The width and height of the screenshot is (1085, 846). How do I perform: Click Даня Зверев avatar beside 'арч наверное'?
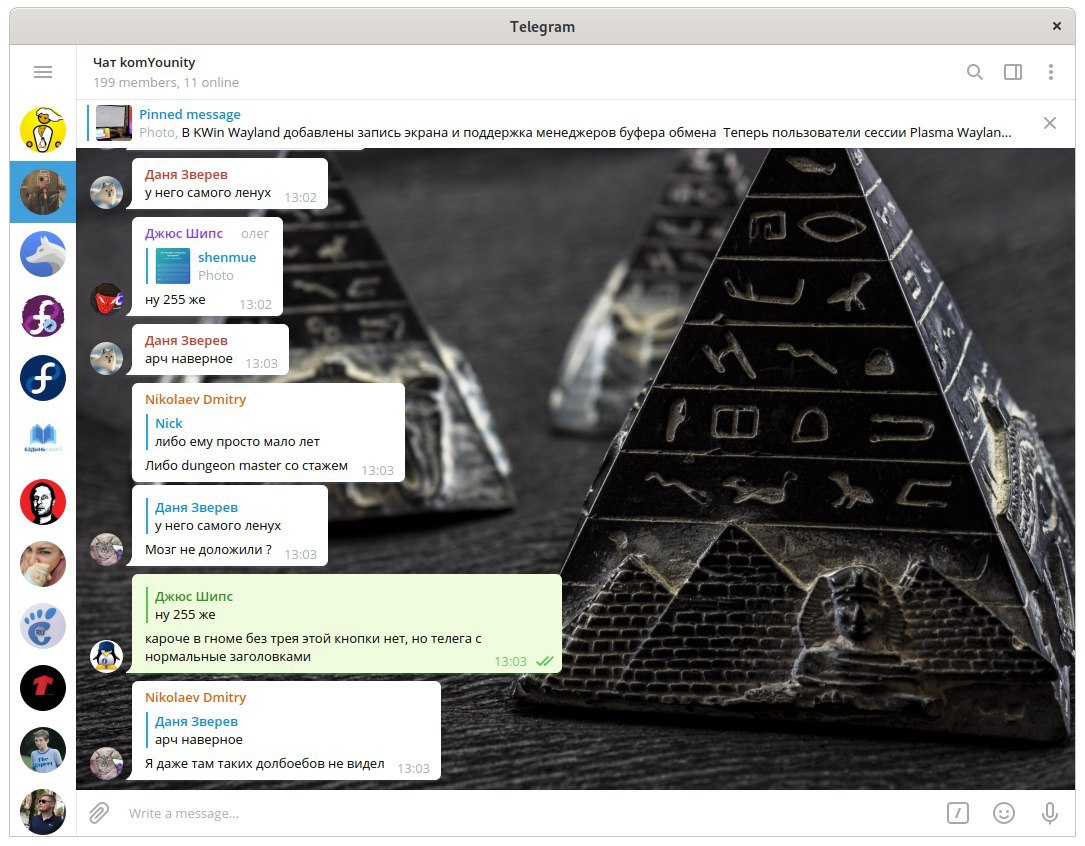(x=107, y=358)
